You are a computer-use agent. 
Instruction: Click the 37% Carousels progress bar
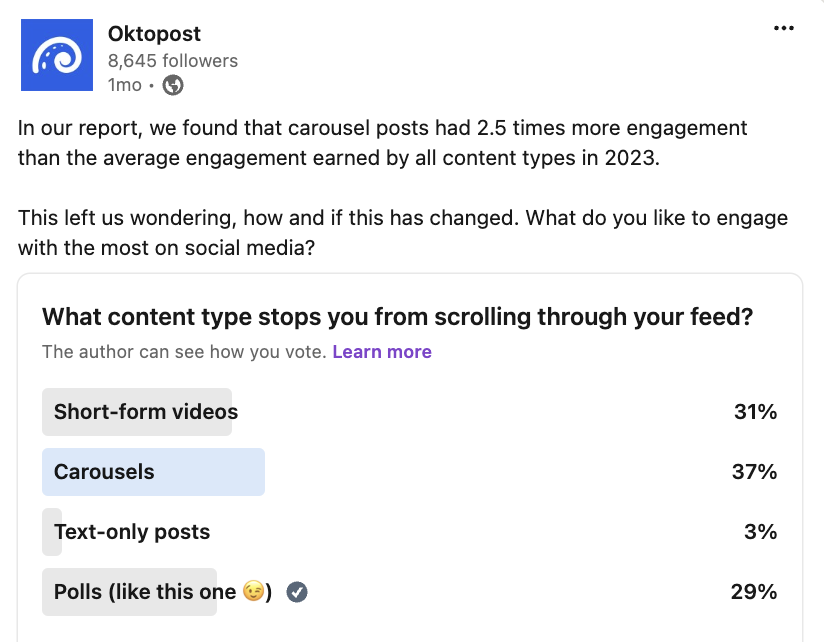153,471
